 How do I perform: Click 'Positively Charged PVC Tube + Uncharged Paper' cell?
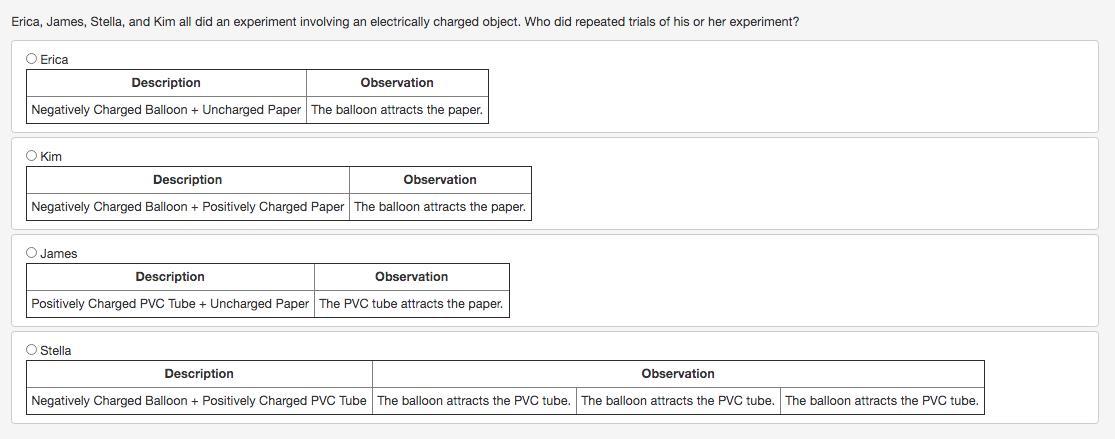tap(170, 304)
